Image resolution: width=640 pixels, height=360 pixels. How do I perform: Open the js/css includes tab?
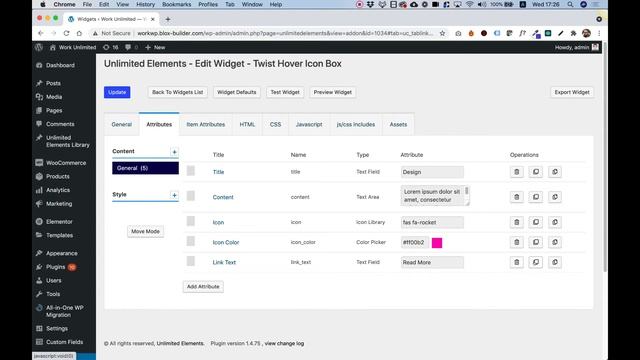pos(356,124)
